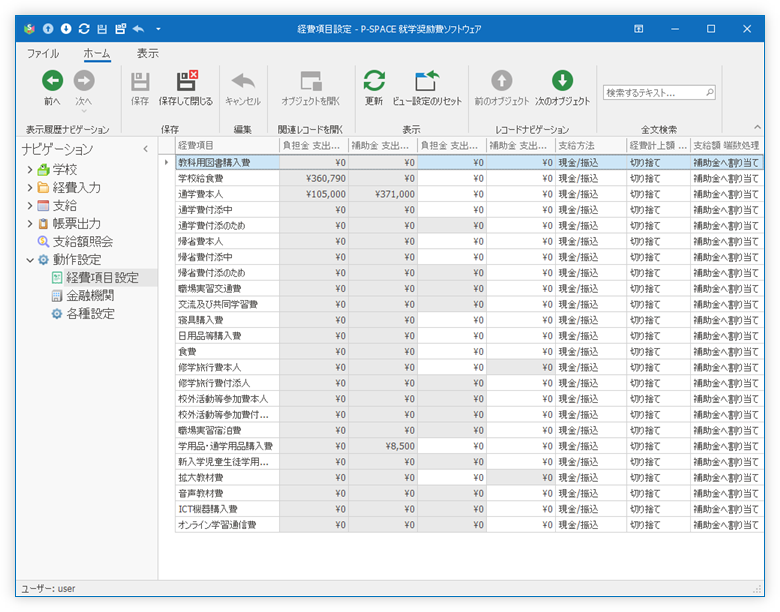Click row indicator arrow of 教科用図書購入費
The image size is (780, 612).
(167, 162)
